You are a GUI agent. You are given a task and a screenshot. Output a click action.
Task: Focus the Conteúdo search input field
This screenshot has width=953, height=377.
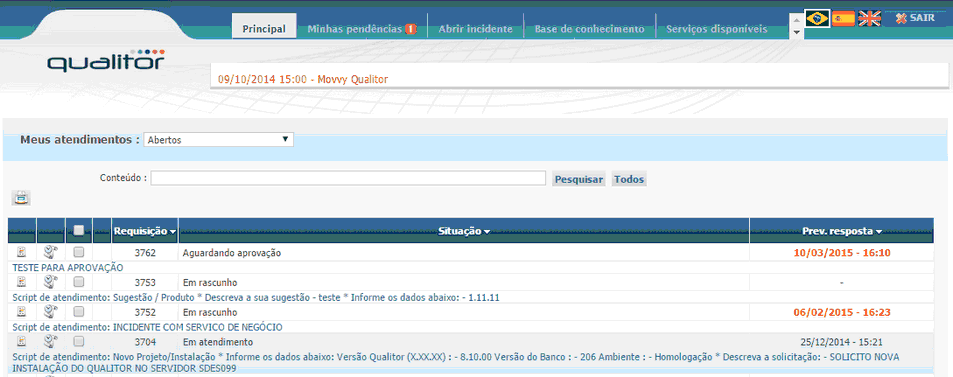tap(348, 178)
